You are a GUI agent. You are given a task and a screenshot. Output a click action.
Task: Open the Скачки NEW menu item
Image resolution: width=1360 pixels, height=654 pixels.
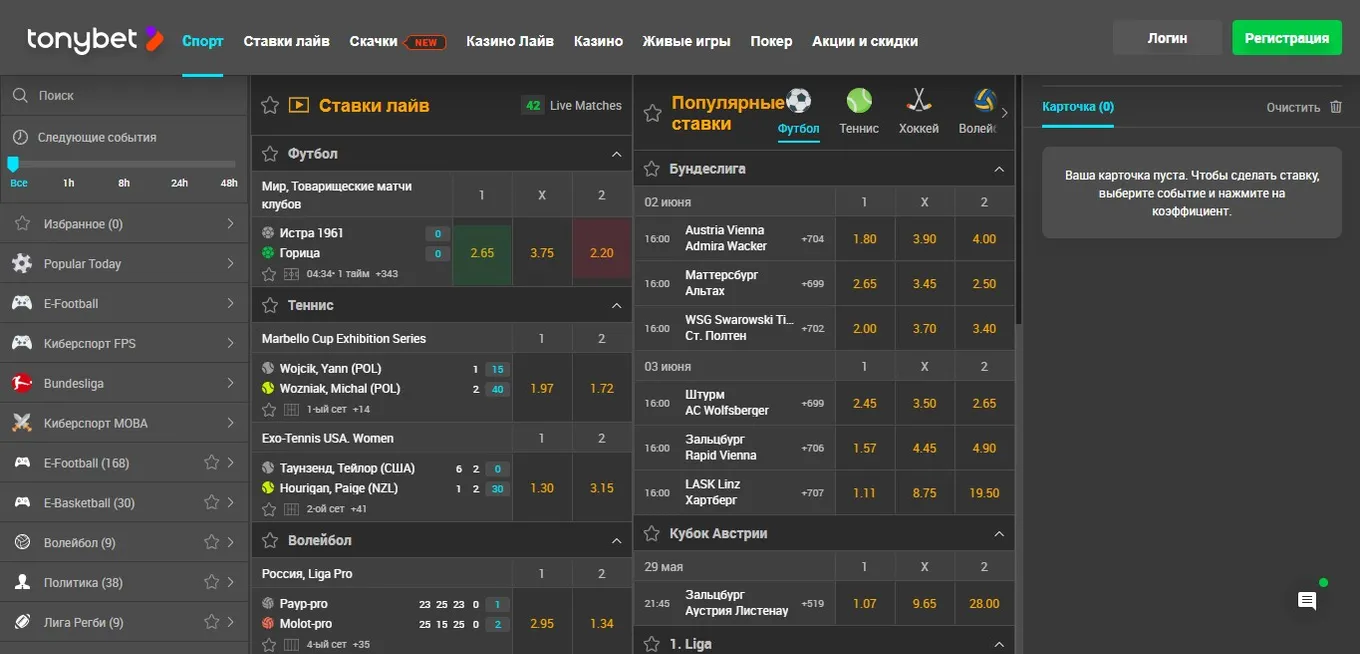(x=398, y=41)
